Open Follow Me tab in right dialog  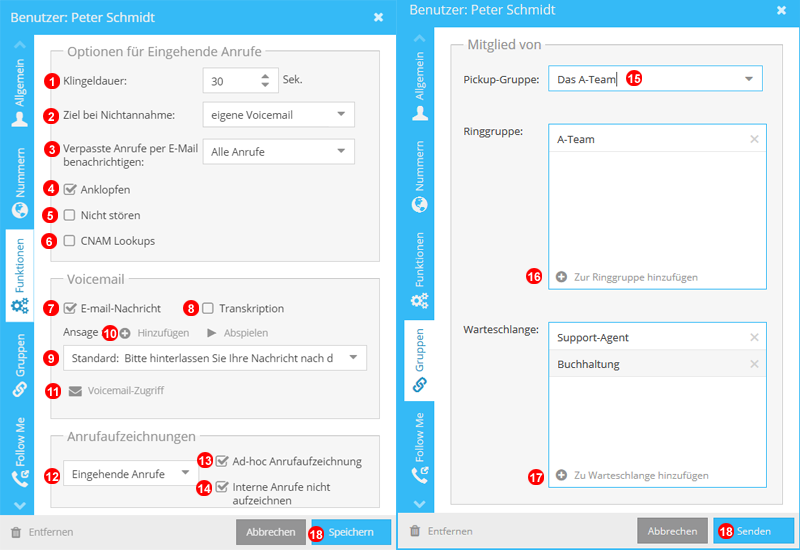click(x=419, y=448)
